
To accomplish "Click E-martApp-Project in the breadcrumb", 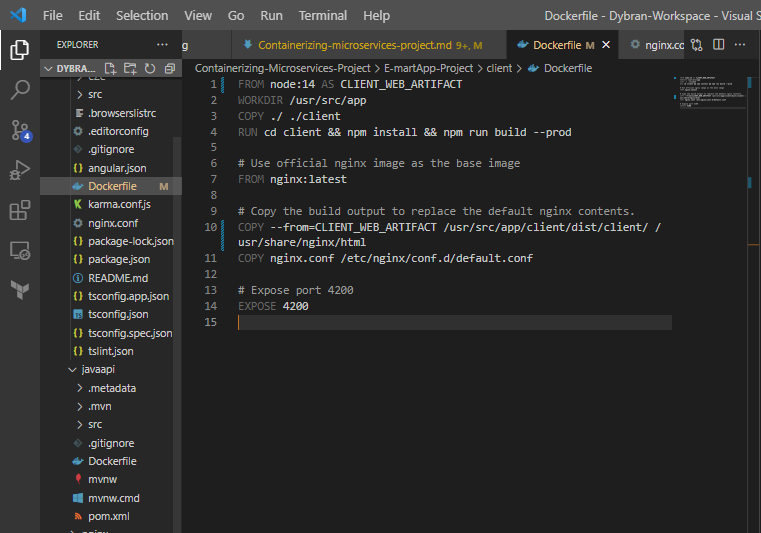I will tap(427, 68).
